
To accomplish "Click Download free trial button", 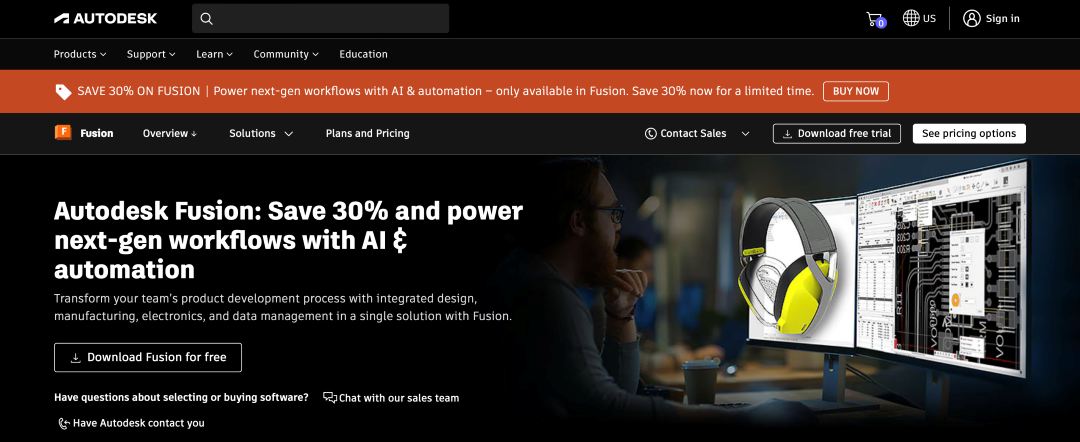I will tap(837, 134).
